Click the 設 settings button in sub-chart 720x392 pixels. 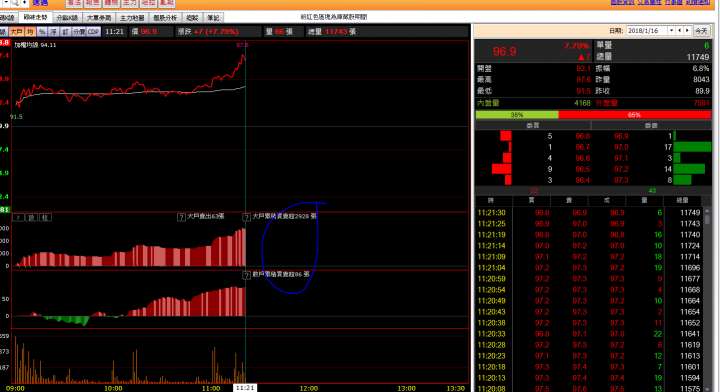(32, 217)
